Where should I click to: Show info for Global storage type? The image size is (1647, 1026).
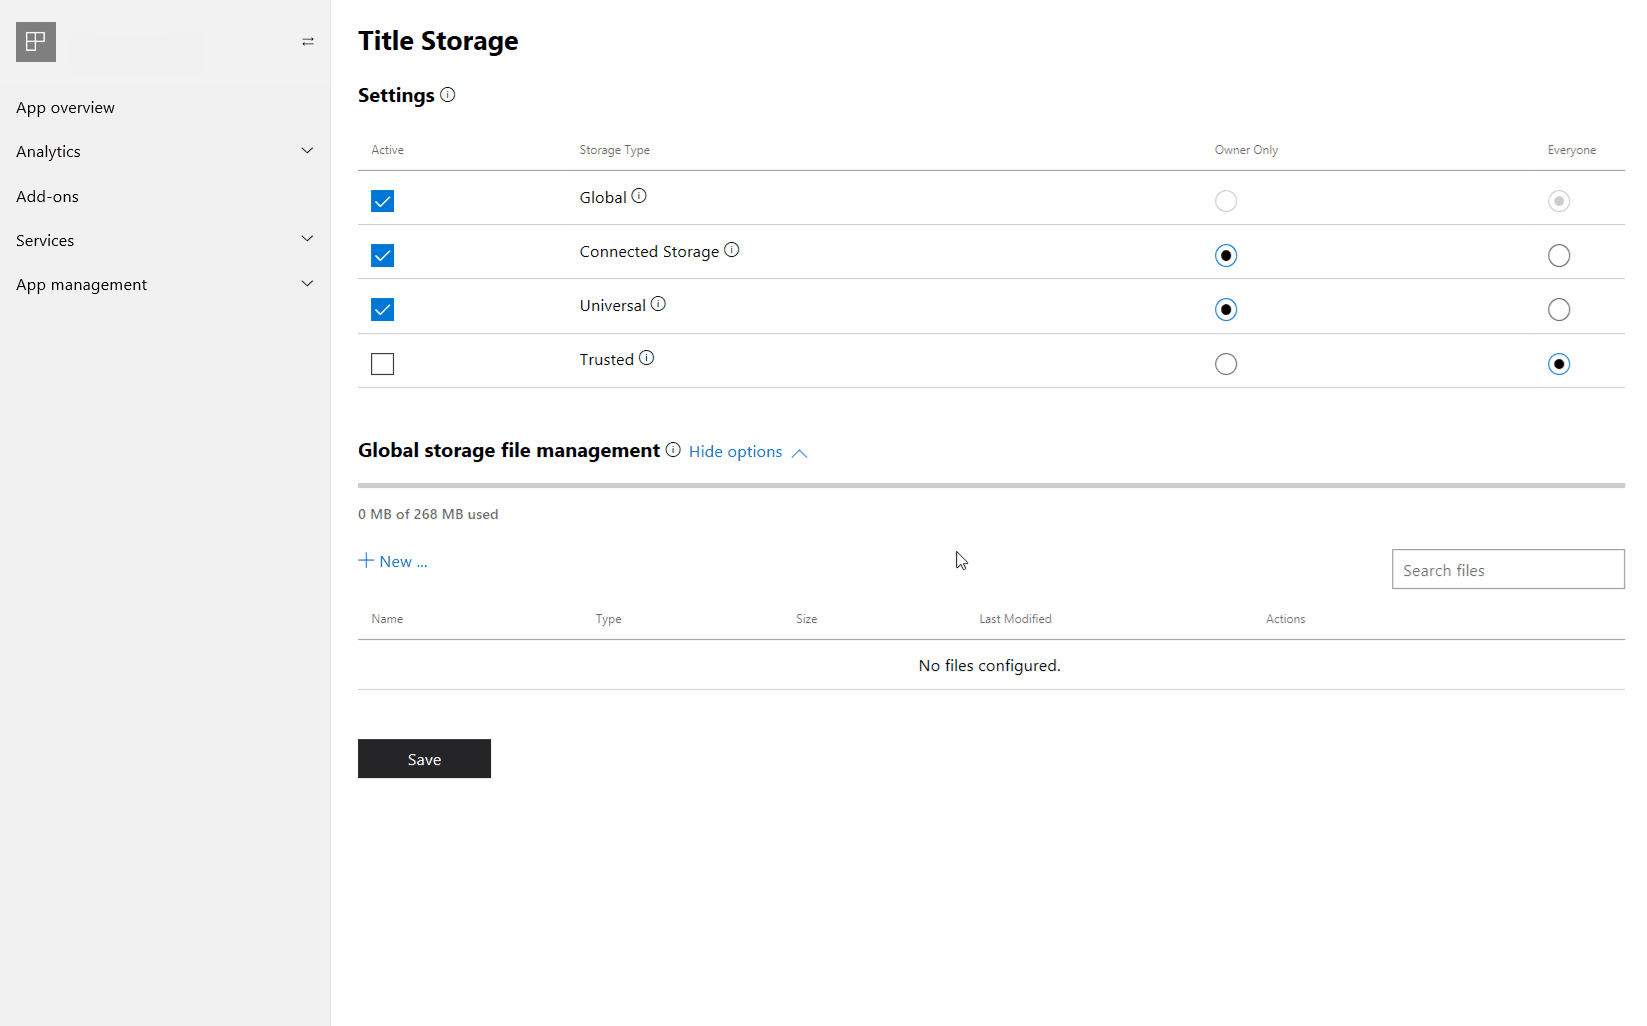tap(639, 196)
